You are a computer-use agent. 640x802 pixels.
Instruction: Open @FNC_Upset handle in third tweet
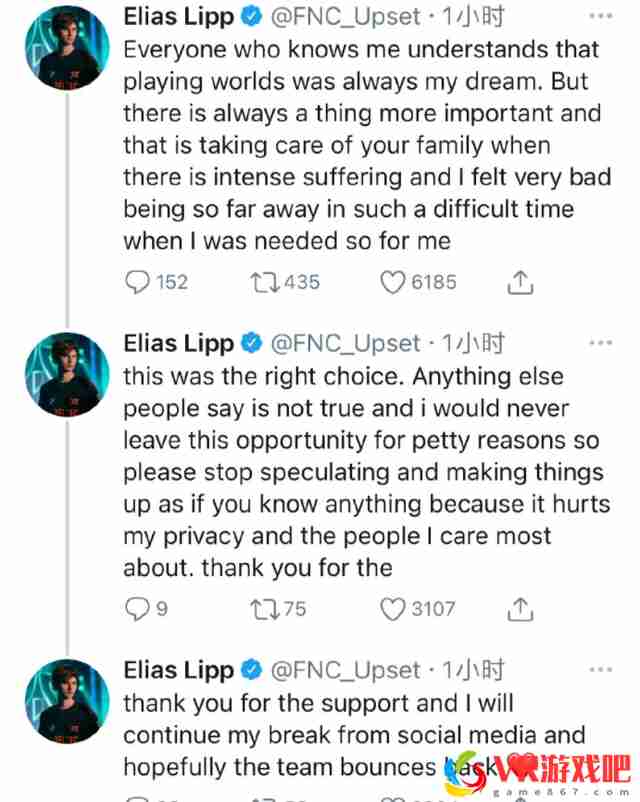click(345, 670)
